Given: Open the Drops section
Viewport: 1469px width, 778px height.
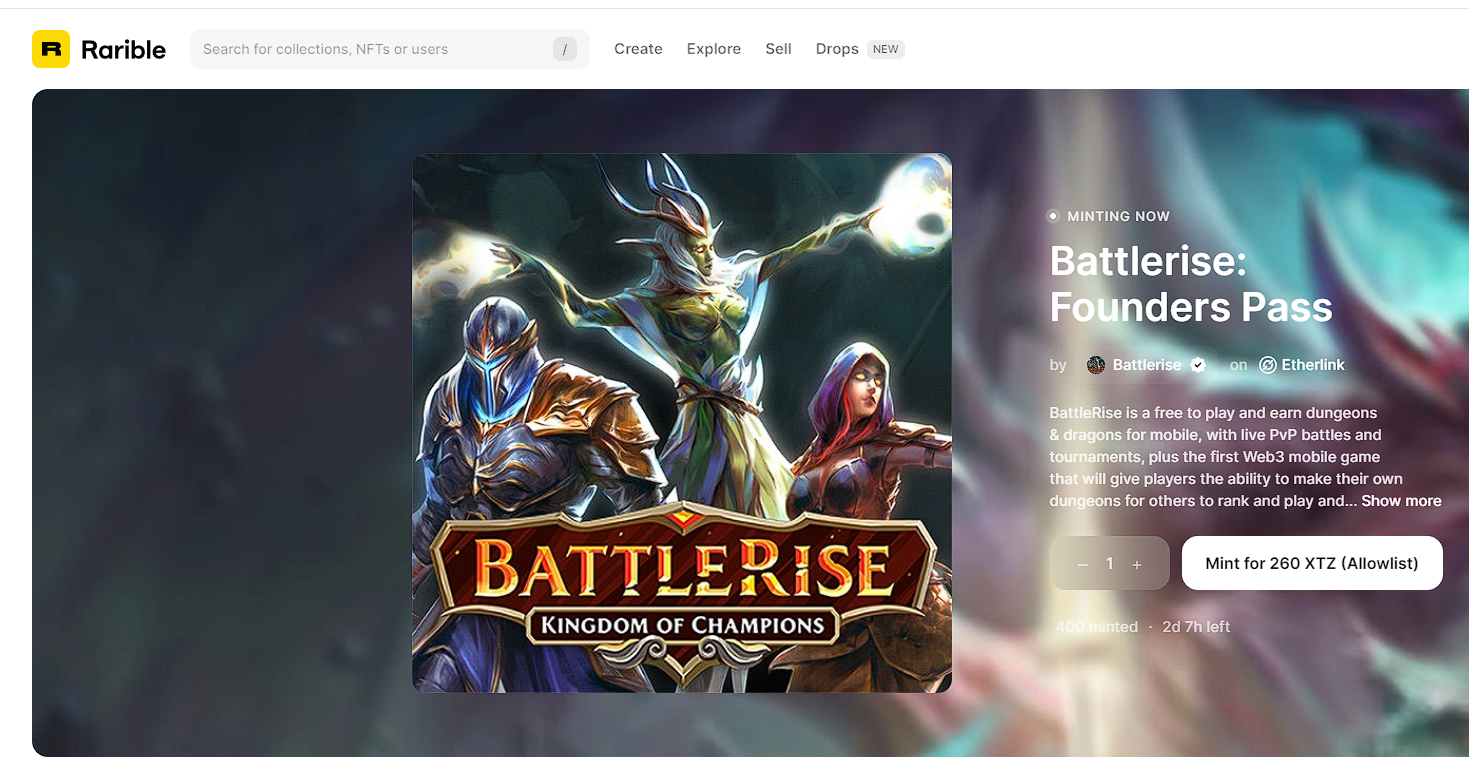Looking at the screenshot, I should (837, 49).
